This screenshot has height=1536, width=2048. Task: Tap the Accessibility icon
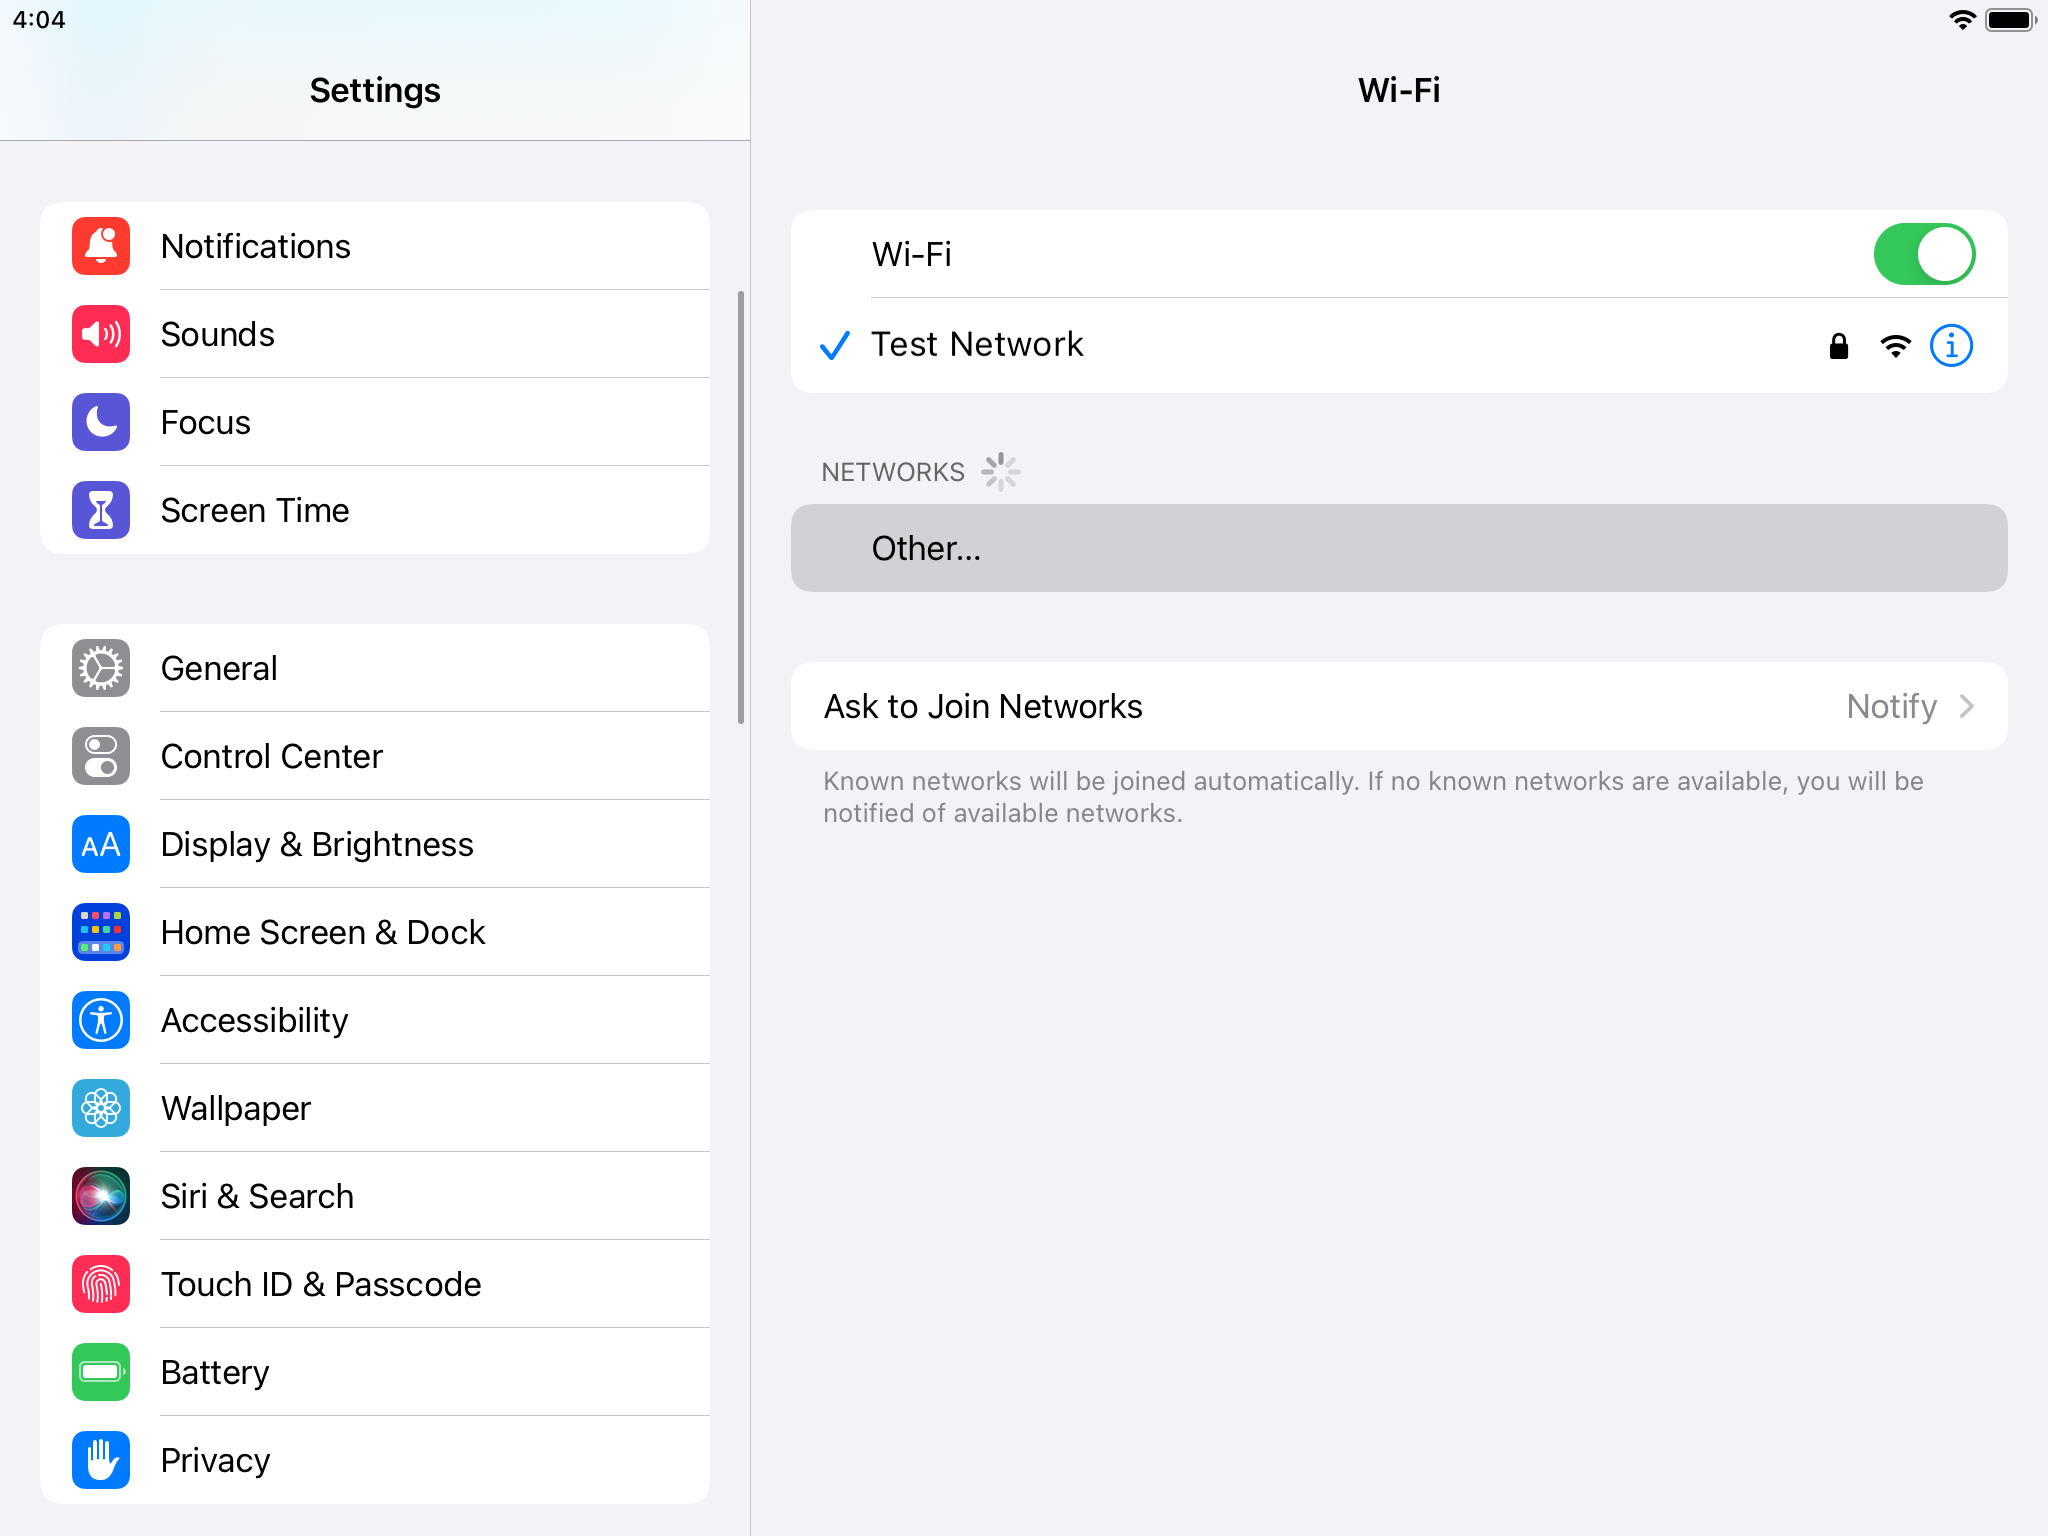click(x=101, y=1020)
